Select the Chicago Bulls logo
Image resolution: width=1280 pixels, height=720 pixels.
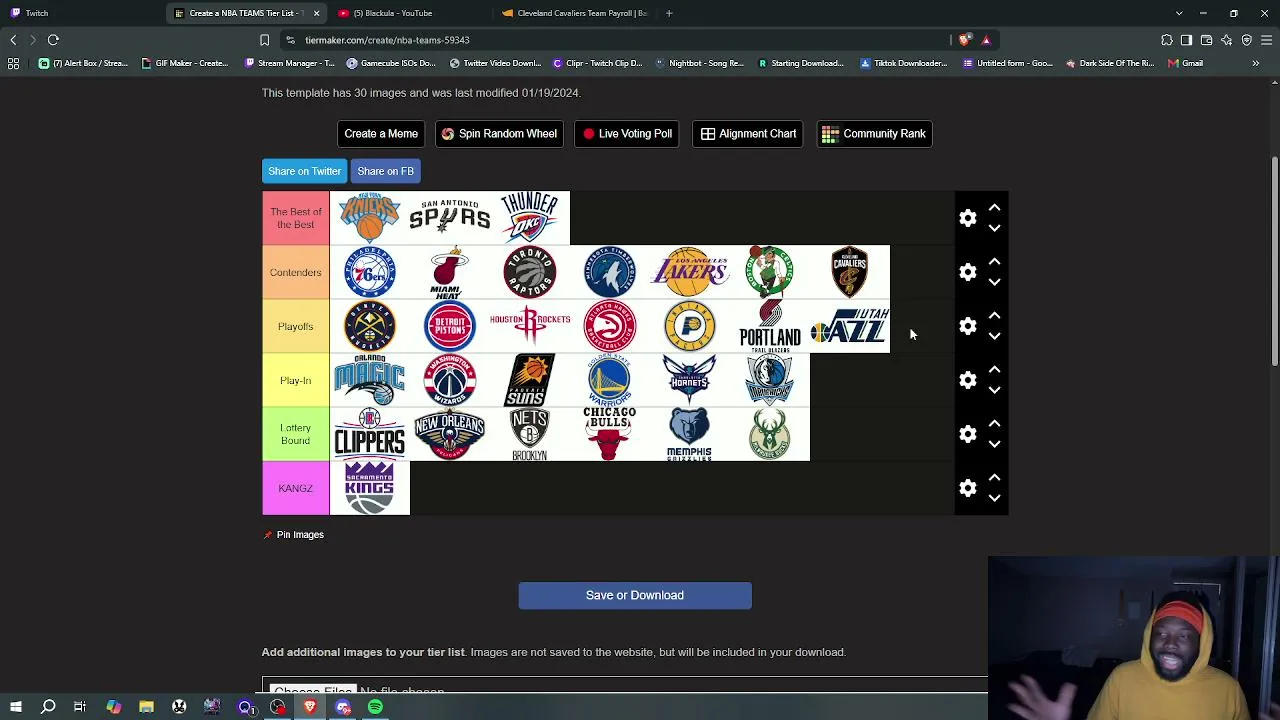[x=610, y=434]
